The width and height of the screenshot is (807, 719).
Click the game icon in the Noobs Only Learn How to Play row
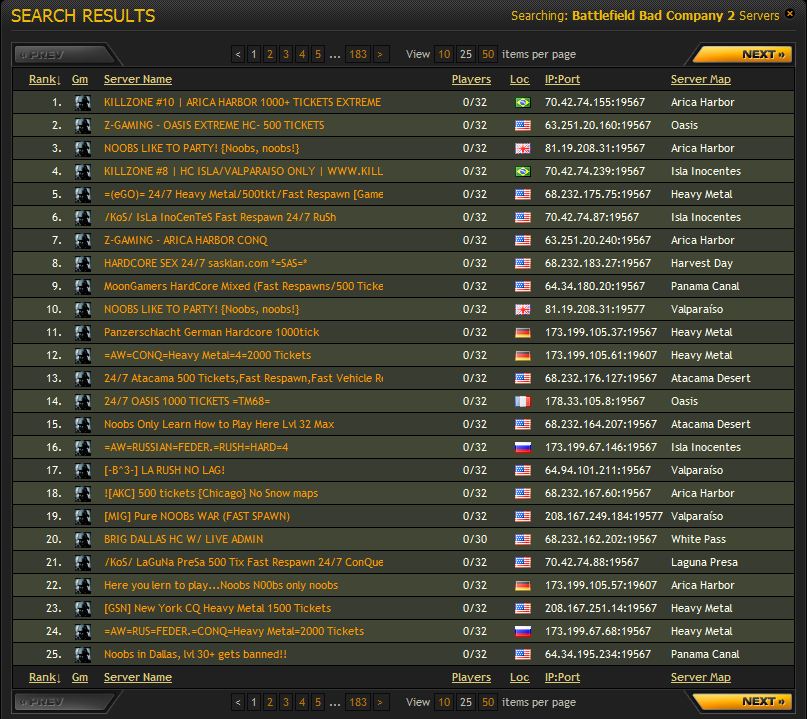[82, 425]
